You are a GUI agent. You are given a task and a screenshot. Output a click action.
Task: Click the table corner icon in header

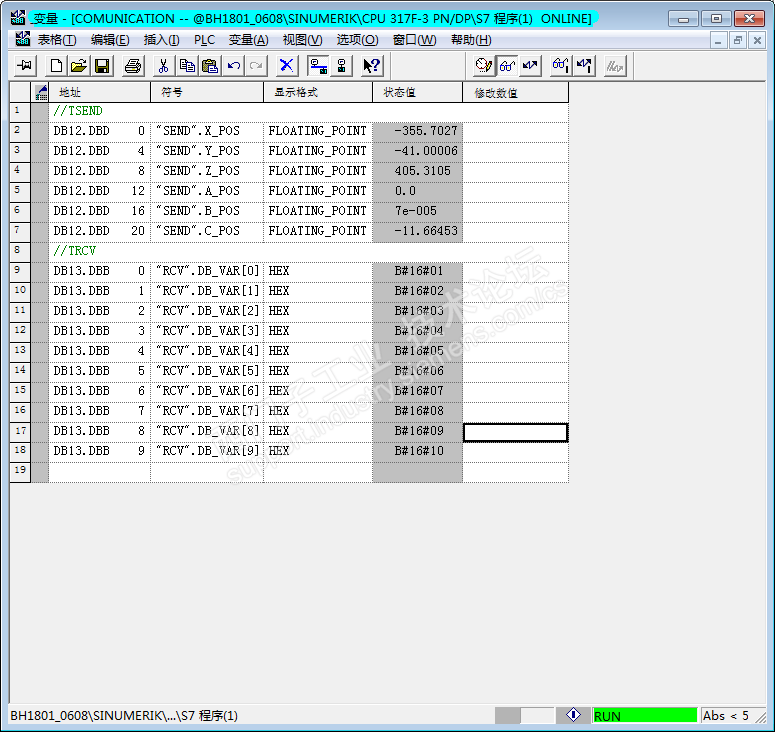pos(41,92)
